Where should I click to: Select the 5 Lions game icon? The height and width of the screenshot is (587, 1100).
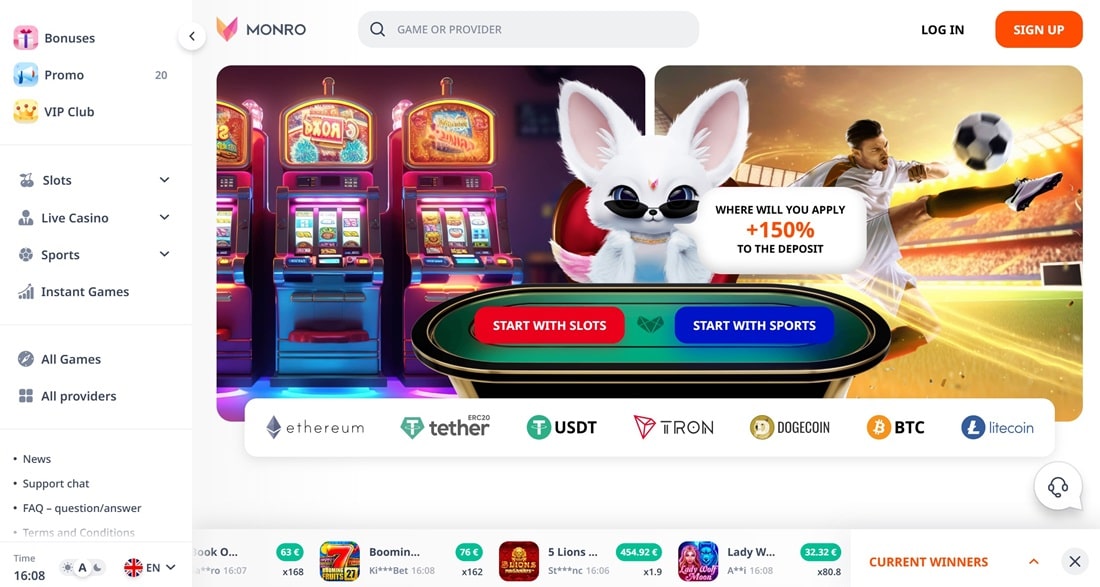(519, 561)
